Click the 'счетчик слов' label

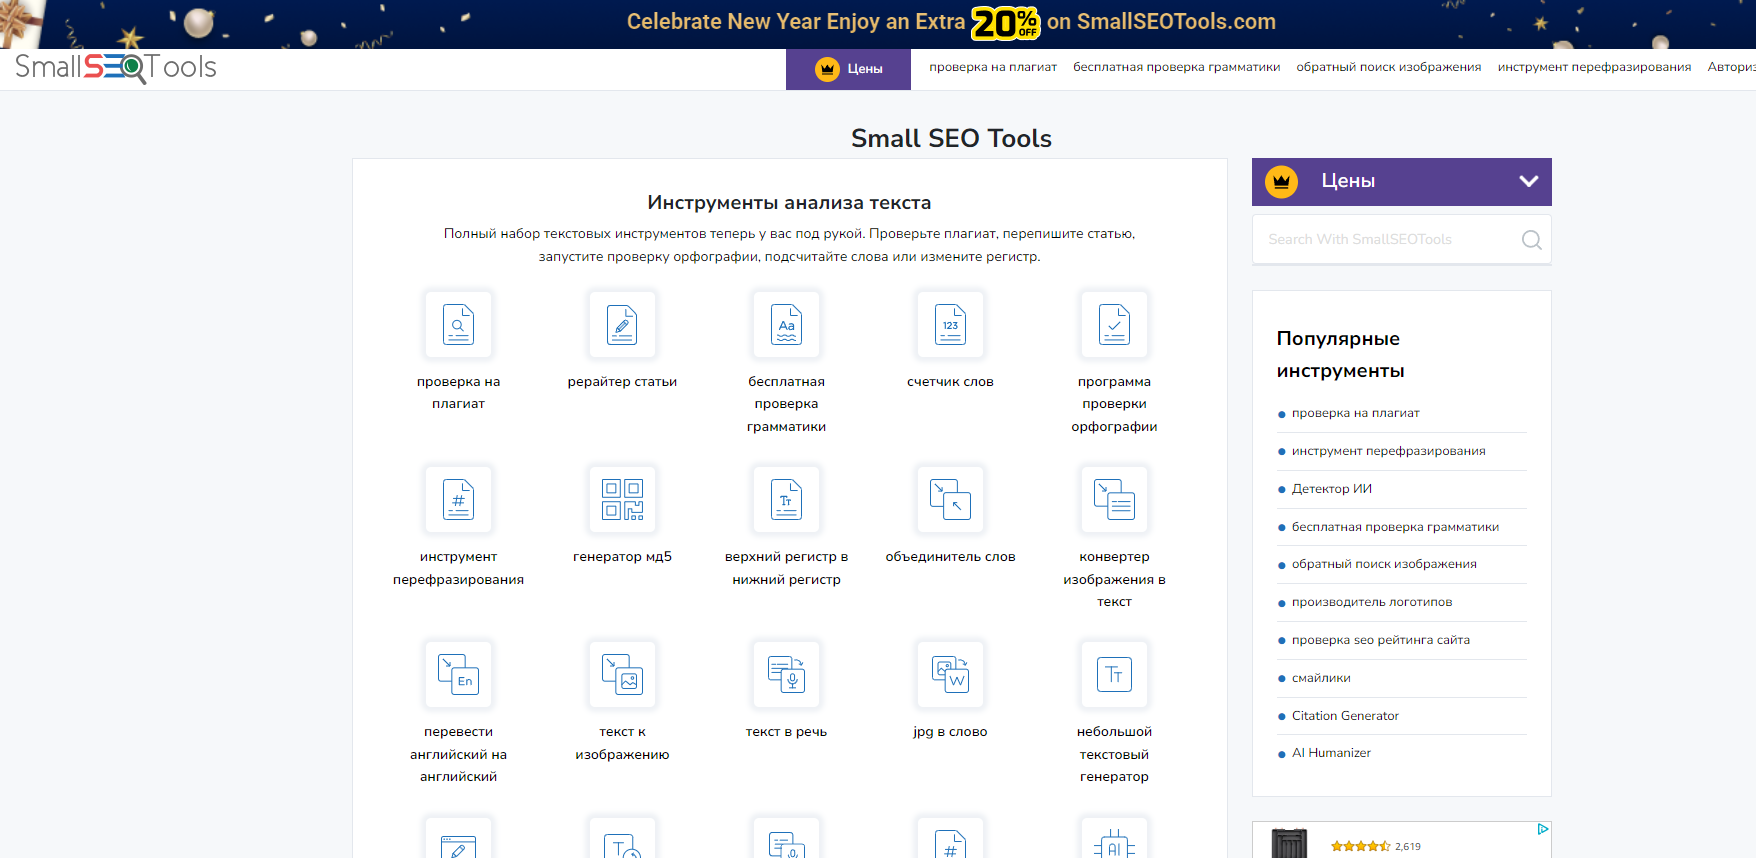(950, 382)
